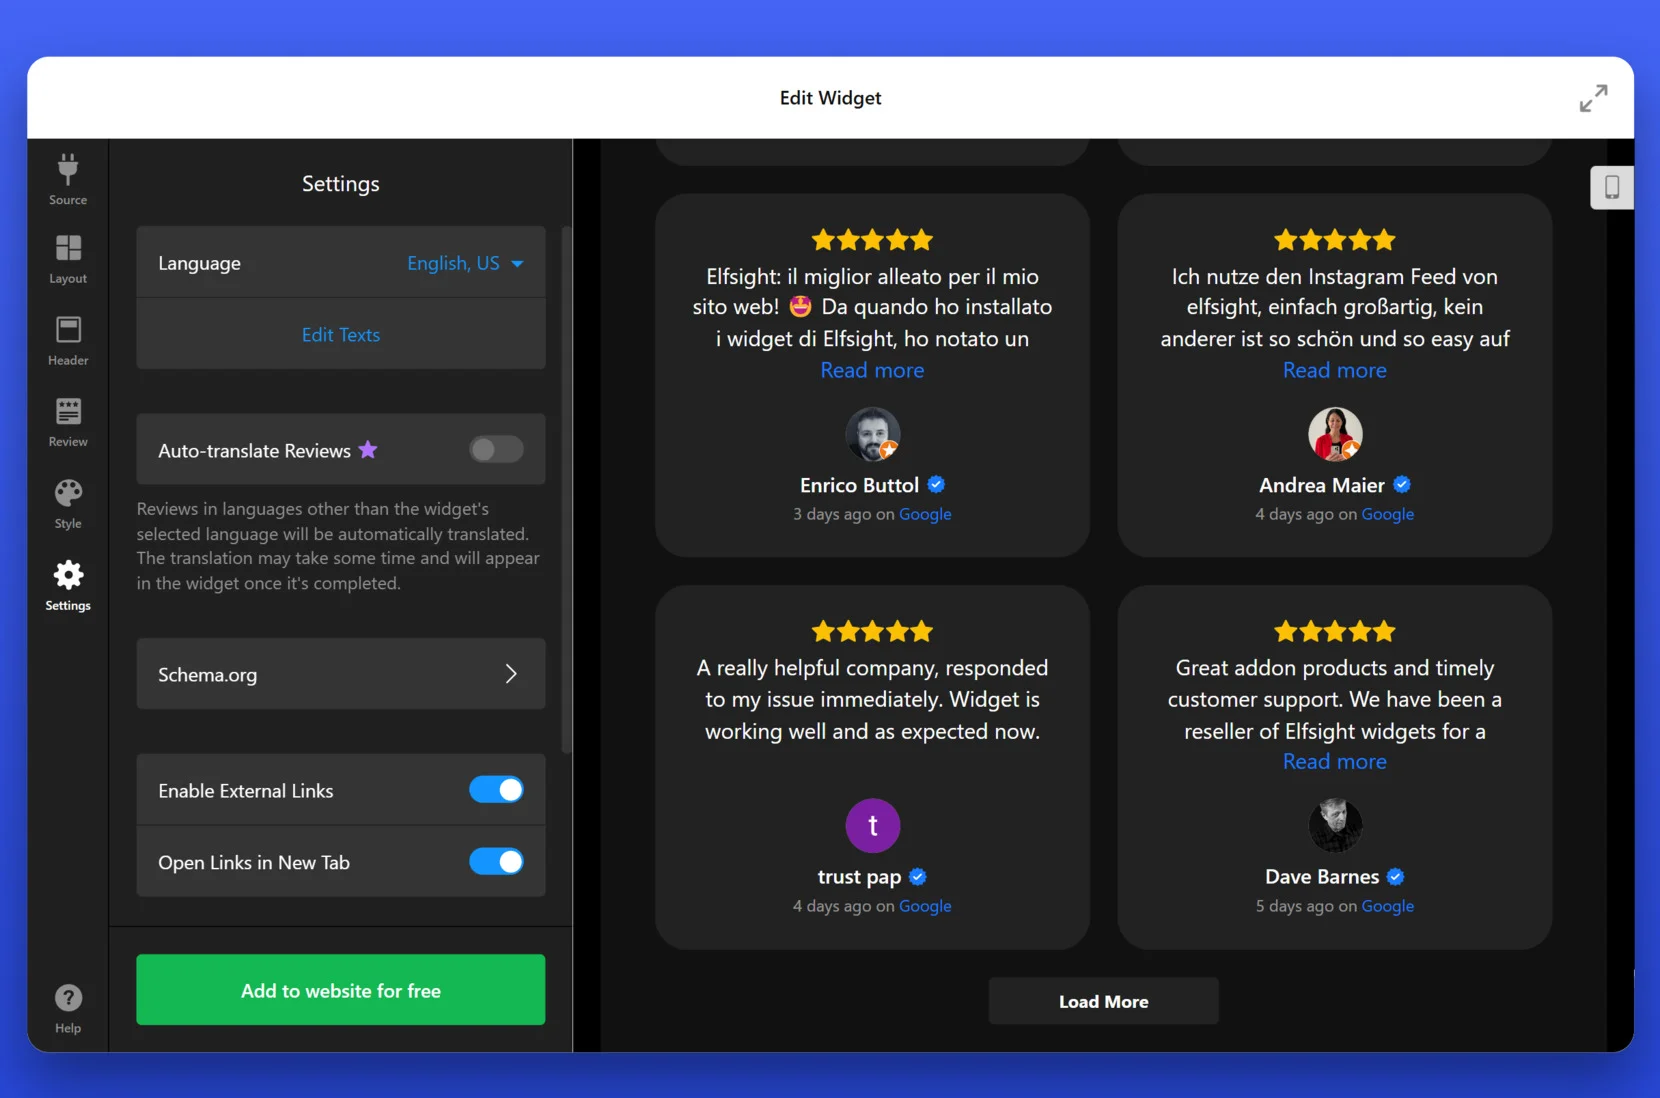This screenshot has height=1098, width=1660.
Task: Read more of Andrea Maier's review
Action: click(x=1335, y=370)
